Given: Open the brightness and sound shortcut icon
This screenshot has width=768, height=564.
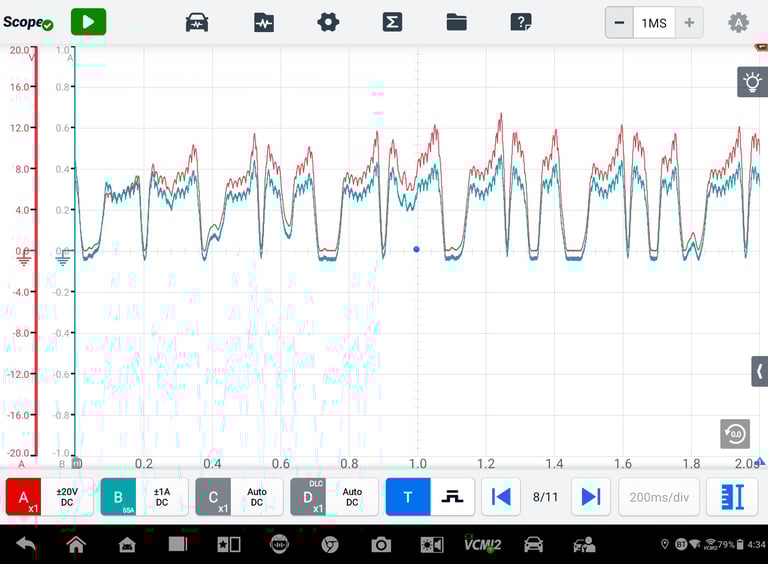Looking at the screenshot, I should 432,544.
